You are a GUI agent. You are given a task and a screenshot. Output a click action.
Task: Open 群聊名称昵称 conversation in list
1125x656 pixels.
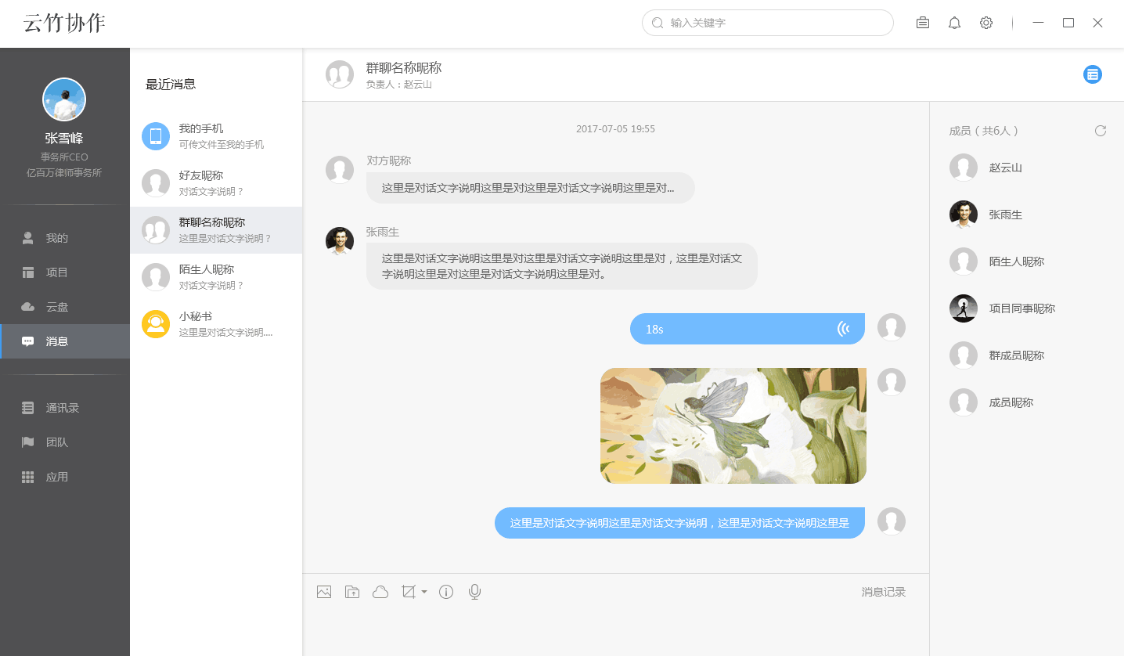tap(216, 230)
